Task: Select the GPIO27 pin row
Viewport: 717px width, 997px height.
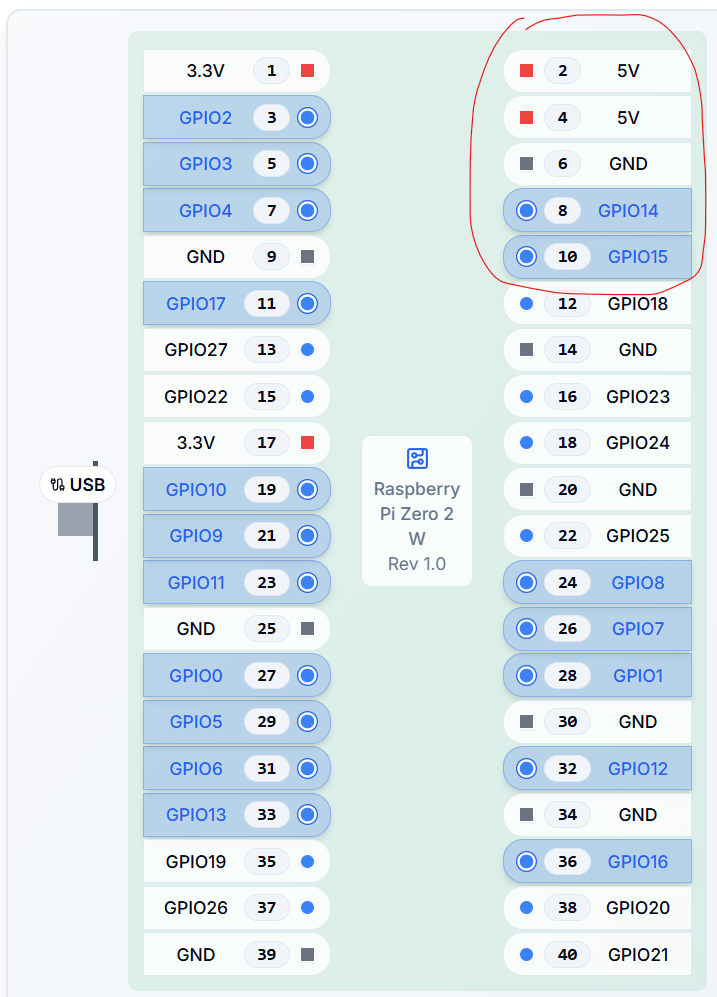Action: click(x=236, y=350)
